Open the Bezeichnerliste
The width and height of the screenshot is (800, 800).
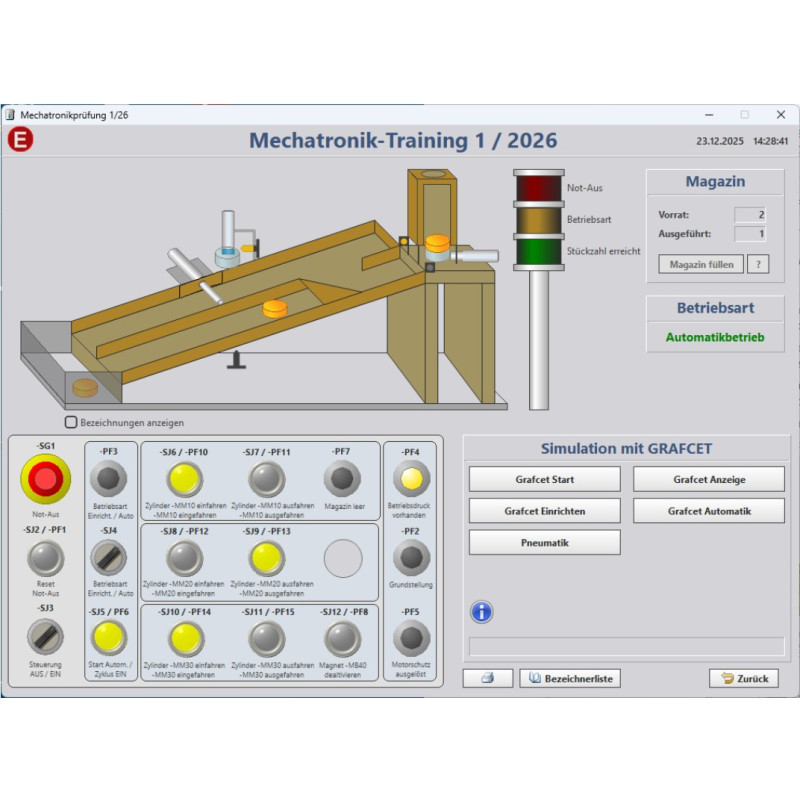(570, 678)
